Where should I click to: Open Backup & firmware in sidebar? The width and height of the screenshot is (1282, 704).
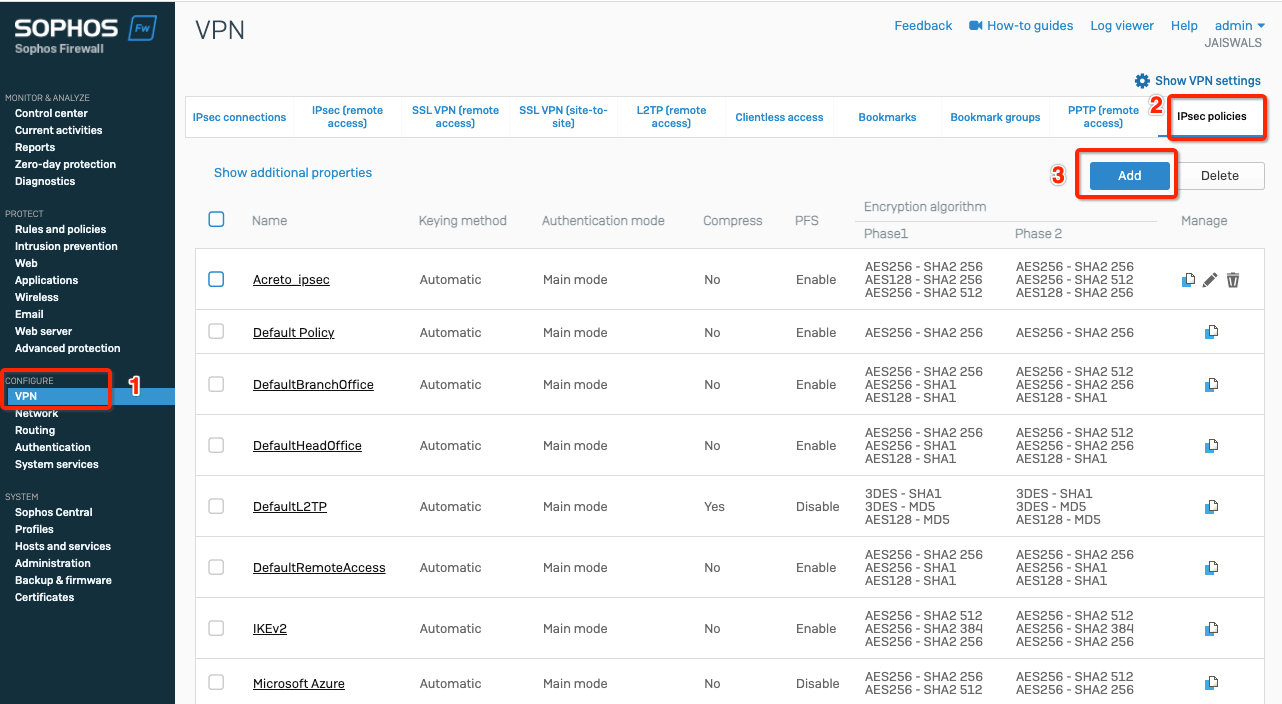click(x=63, y=580)
